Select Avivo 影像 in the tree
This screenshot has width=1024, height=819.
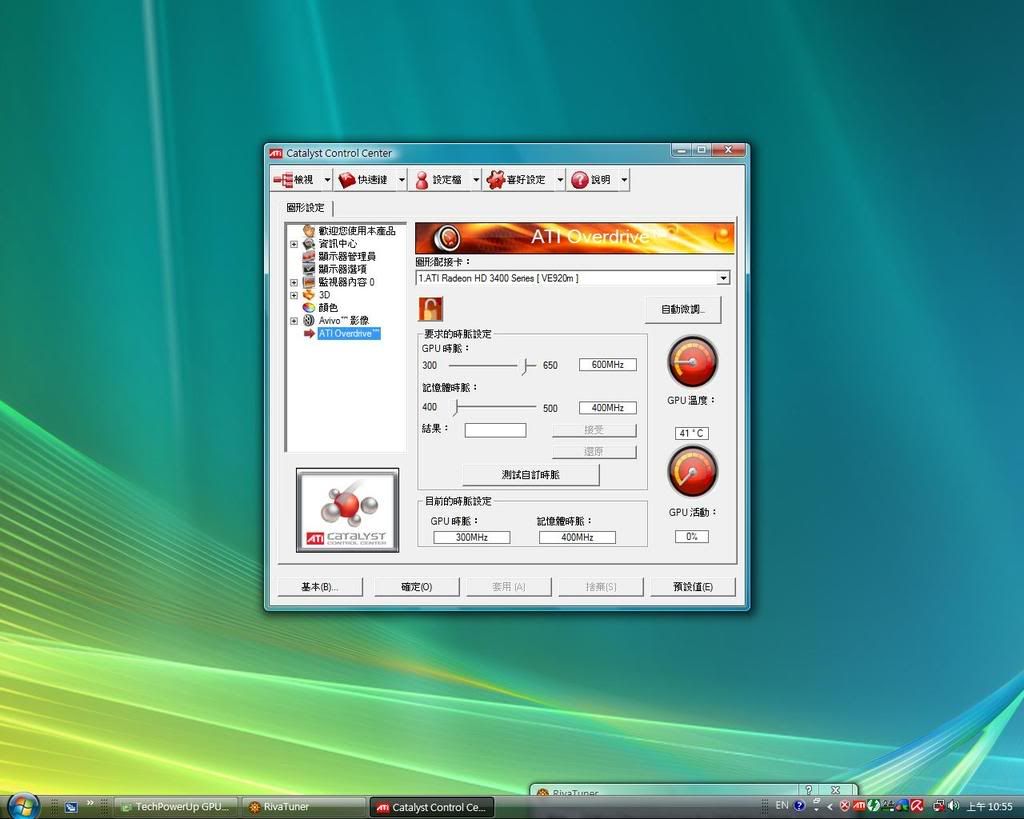[344, 320]
